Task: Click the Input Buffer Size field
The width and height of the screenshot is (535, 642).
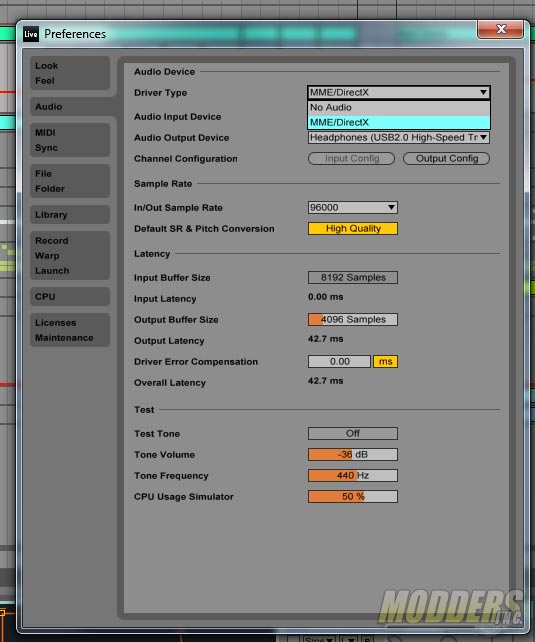Action: click(x=352, y=278)
